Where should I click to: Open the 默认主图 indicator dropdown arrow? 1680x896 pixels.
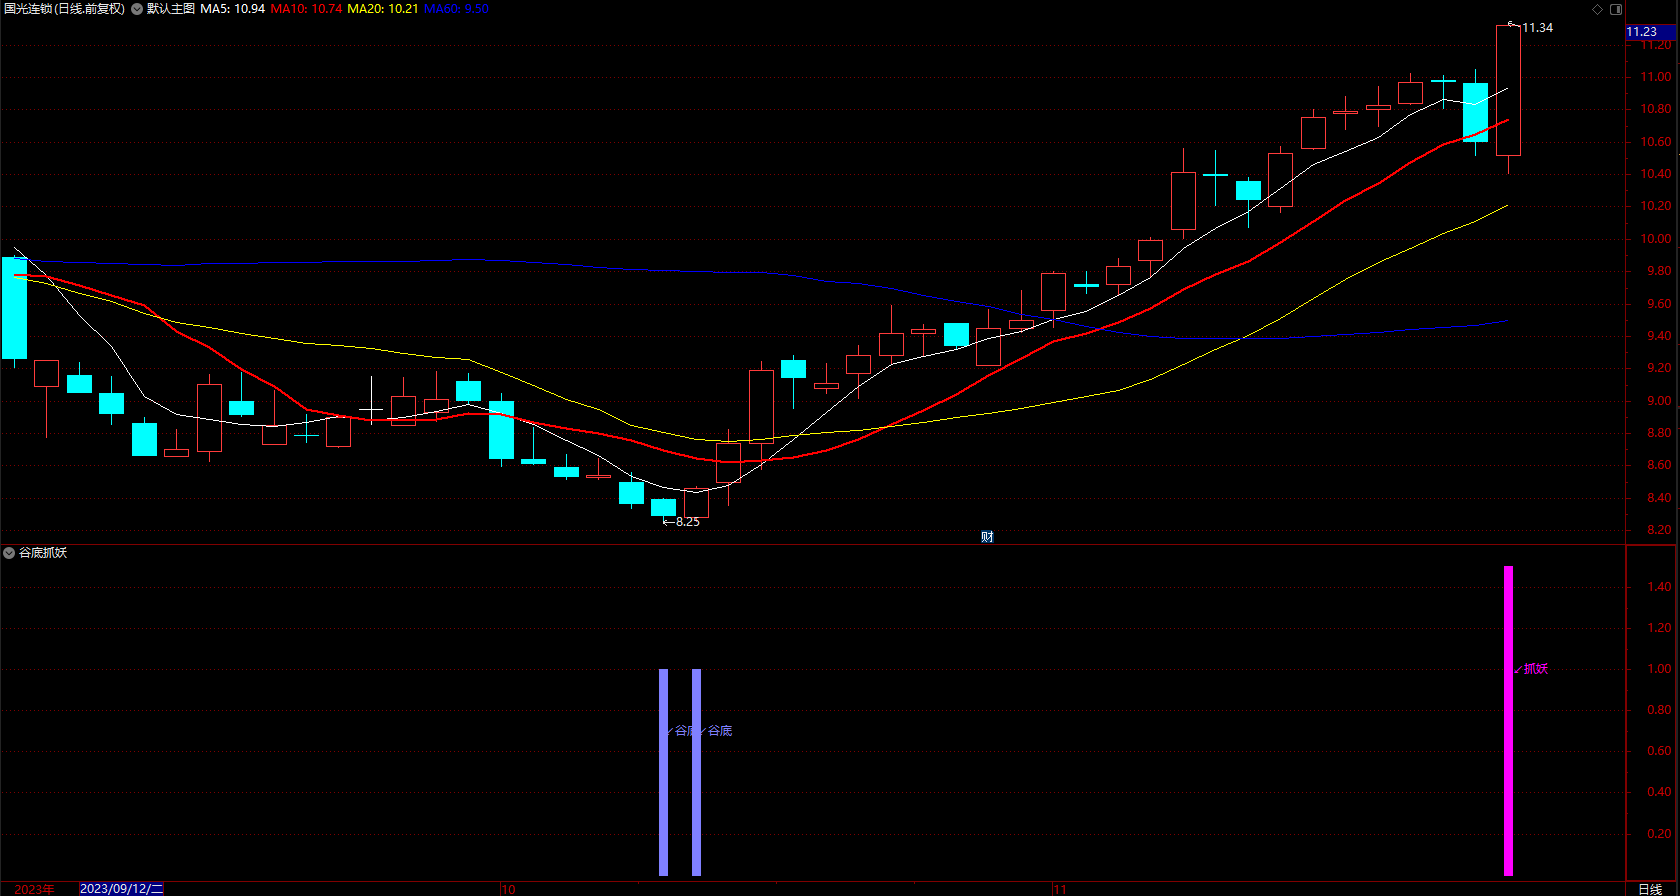tap(137, 9)
